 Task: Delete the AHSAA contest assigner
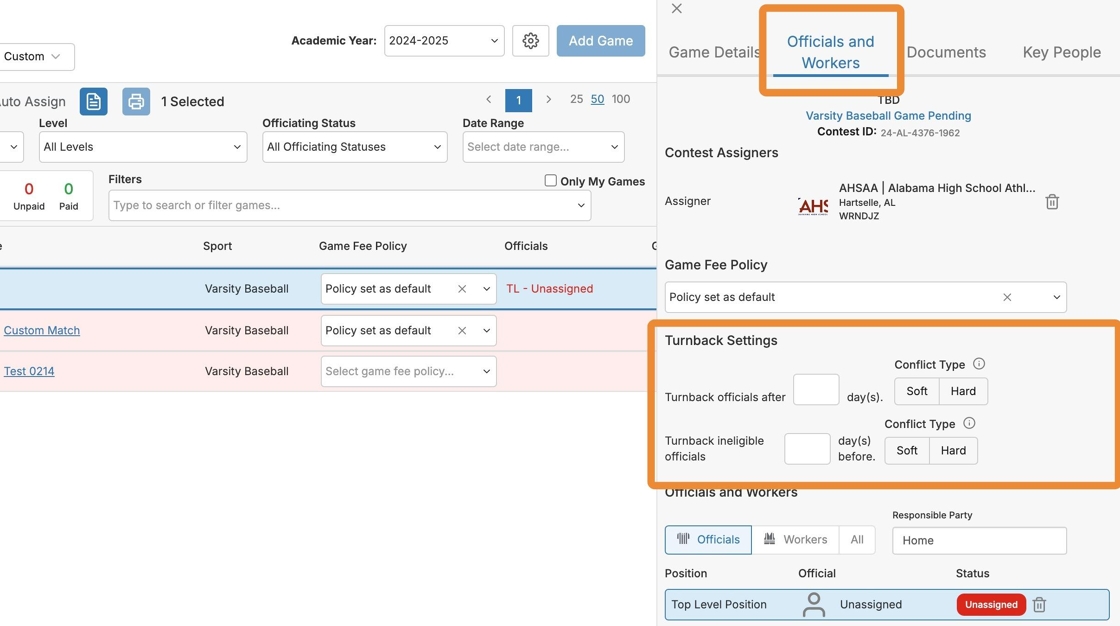tap(1052, 202)
